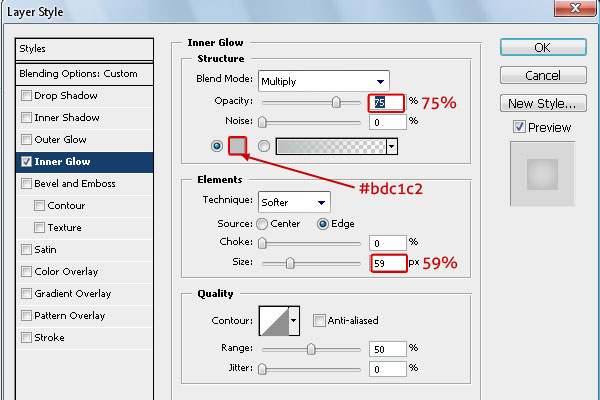Open the Contour picker dropdown arrow

pos(294,321)
